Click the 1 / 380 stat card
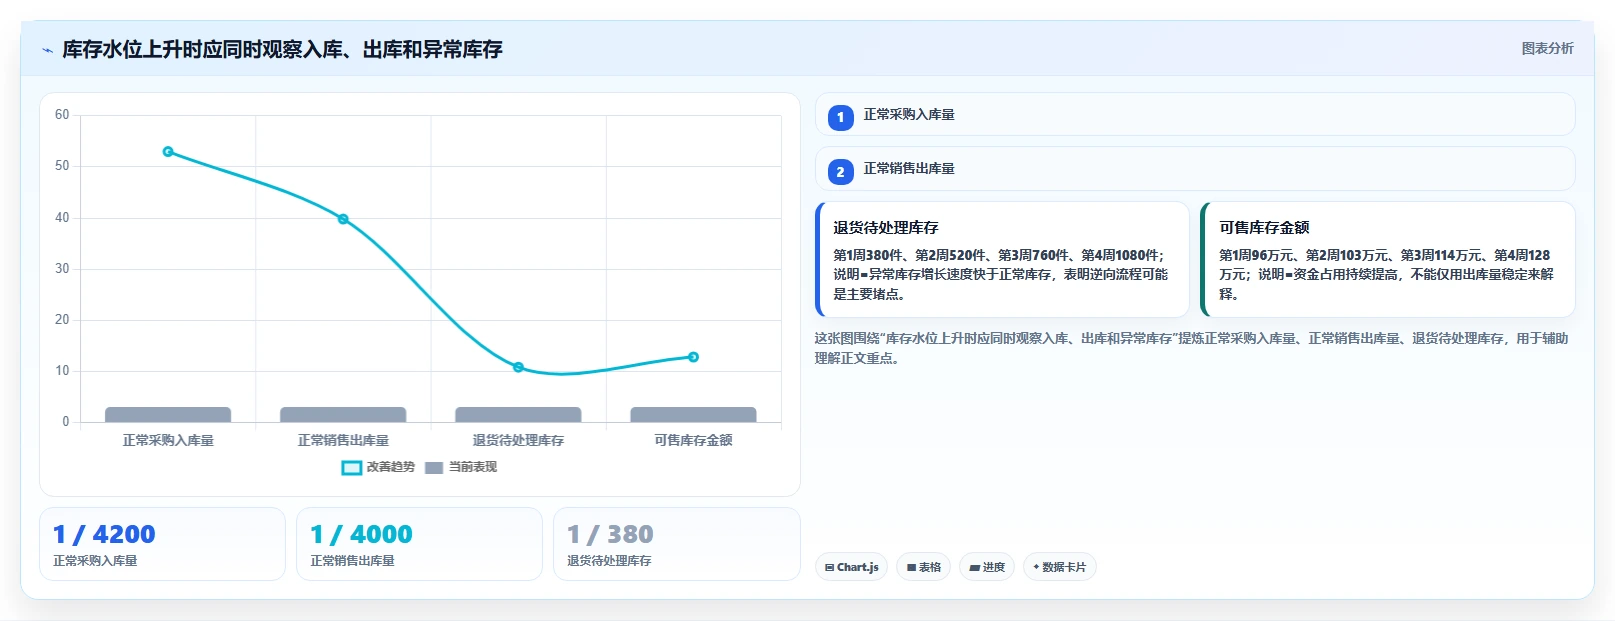 tap(676, 544)
